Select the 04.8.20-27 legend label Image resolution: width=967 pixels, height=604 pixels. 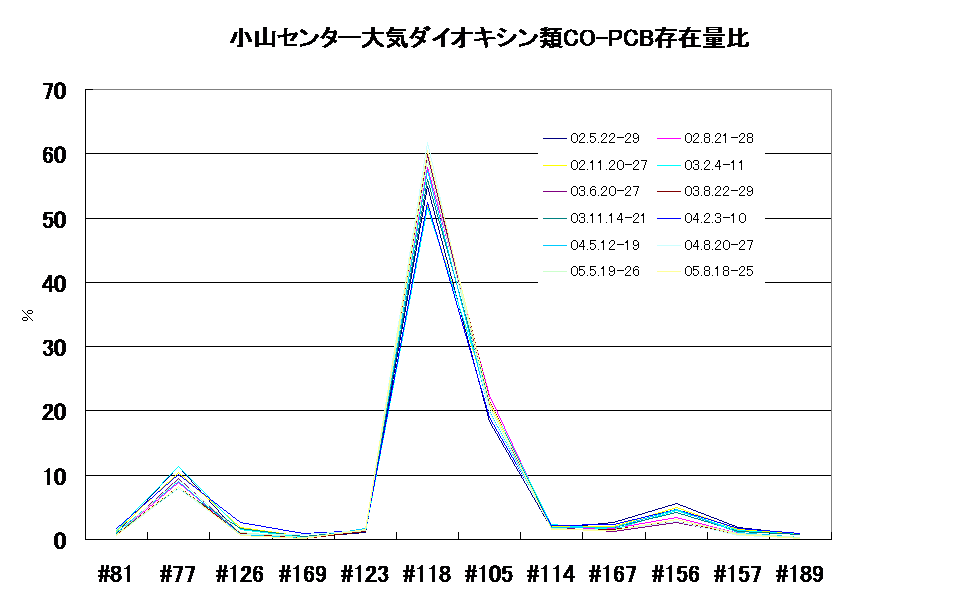(718, 245)
